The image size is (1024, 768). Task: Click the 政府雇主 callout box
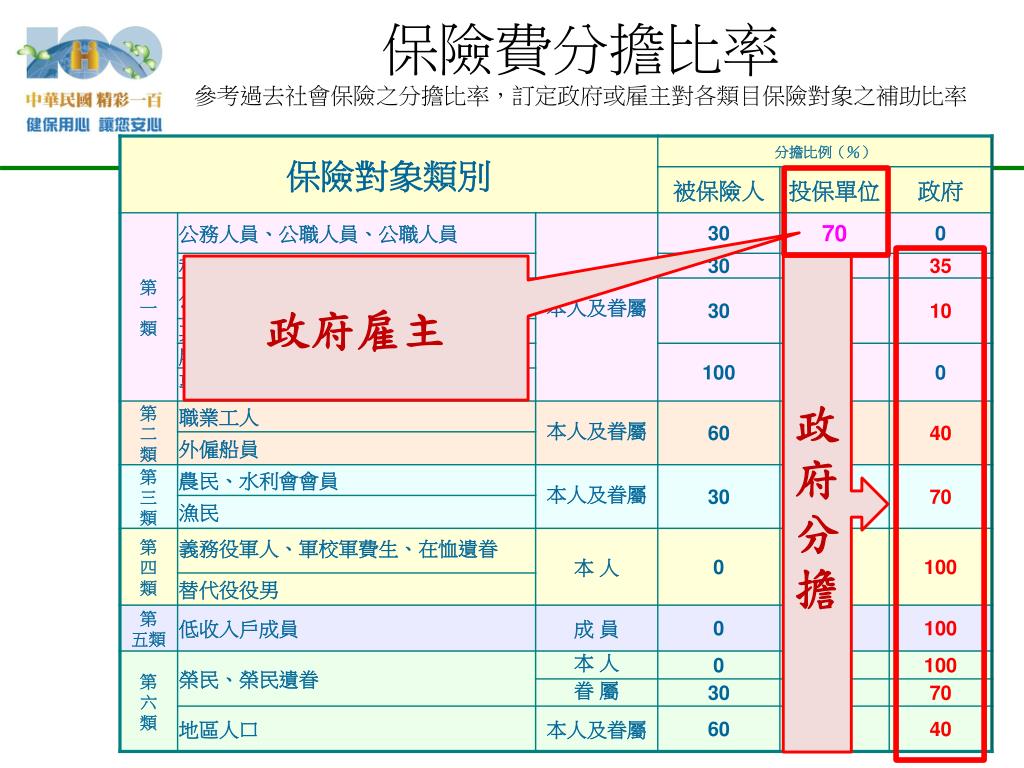(356, 328)
